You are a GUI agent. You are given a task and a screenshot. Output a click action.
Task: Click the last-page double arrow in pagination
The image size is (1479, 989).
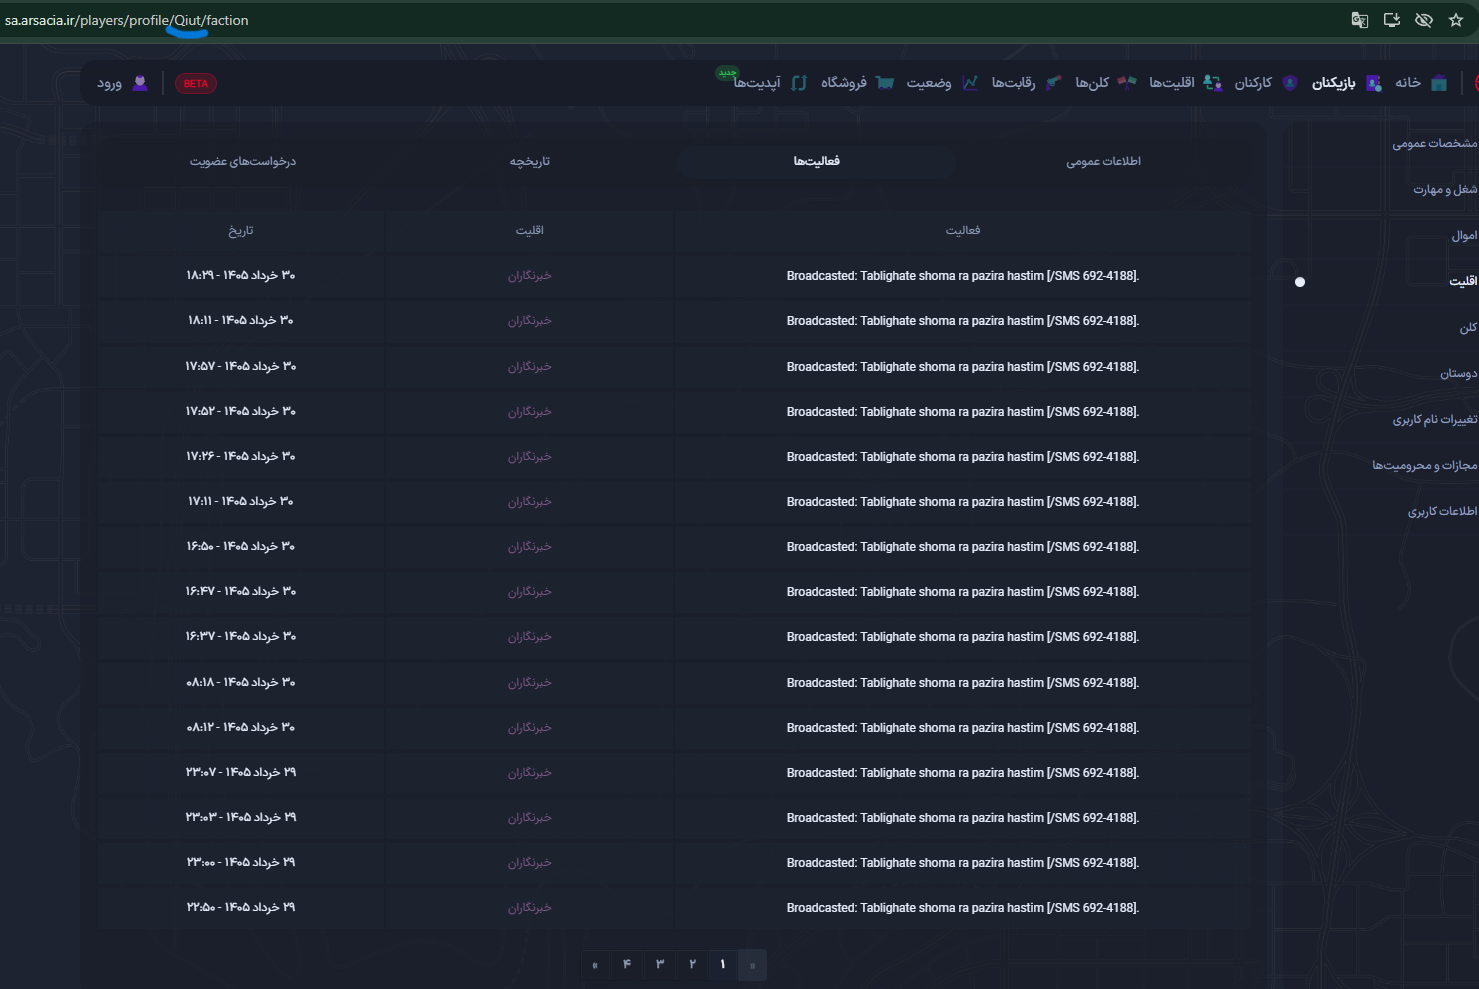click(595, 964)
